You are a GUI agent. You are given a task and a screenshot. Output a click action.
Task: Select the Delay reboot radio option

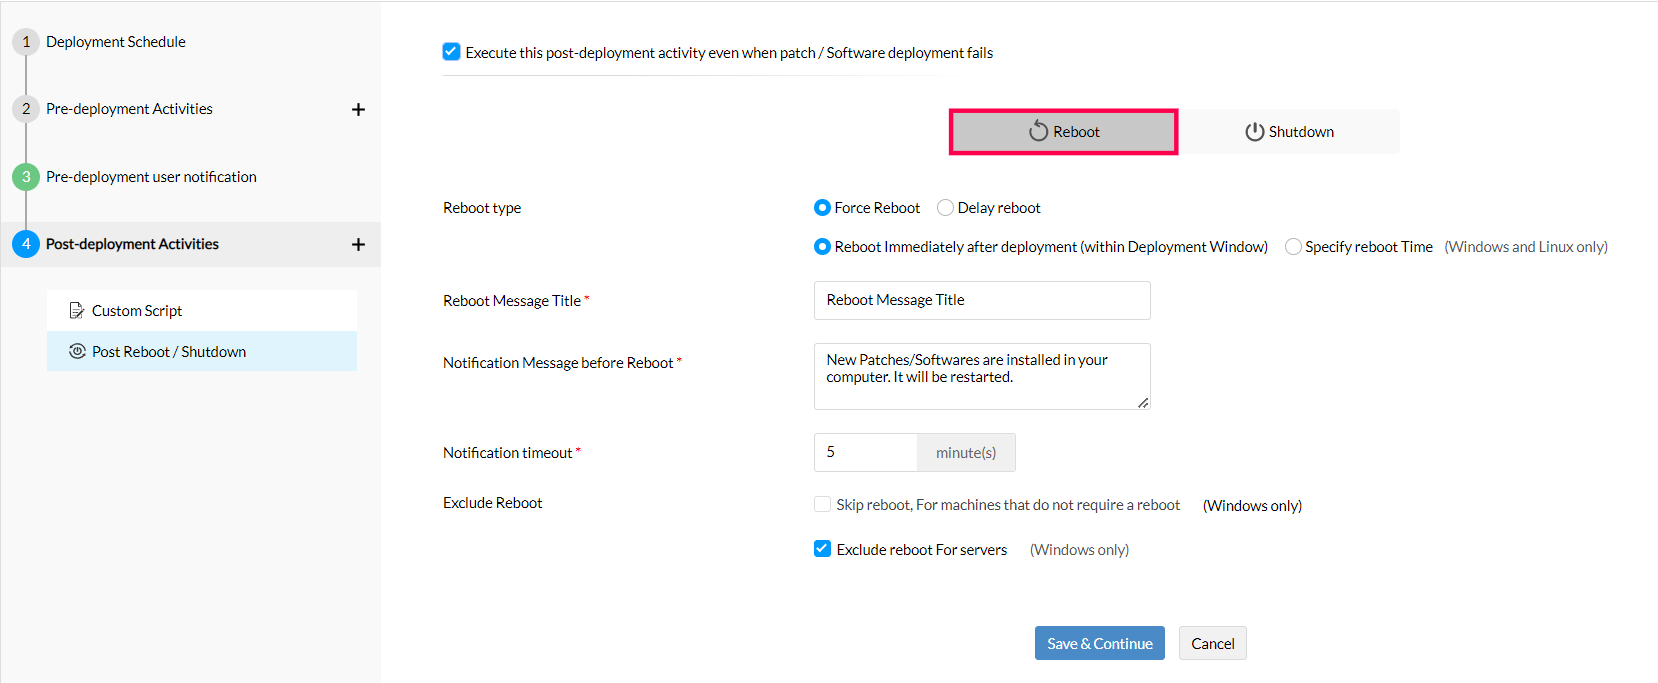[945, 208]
